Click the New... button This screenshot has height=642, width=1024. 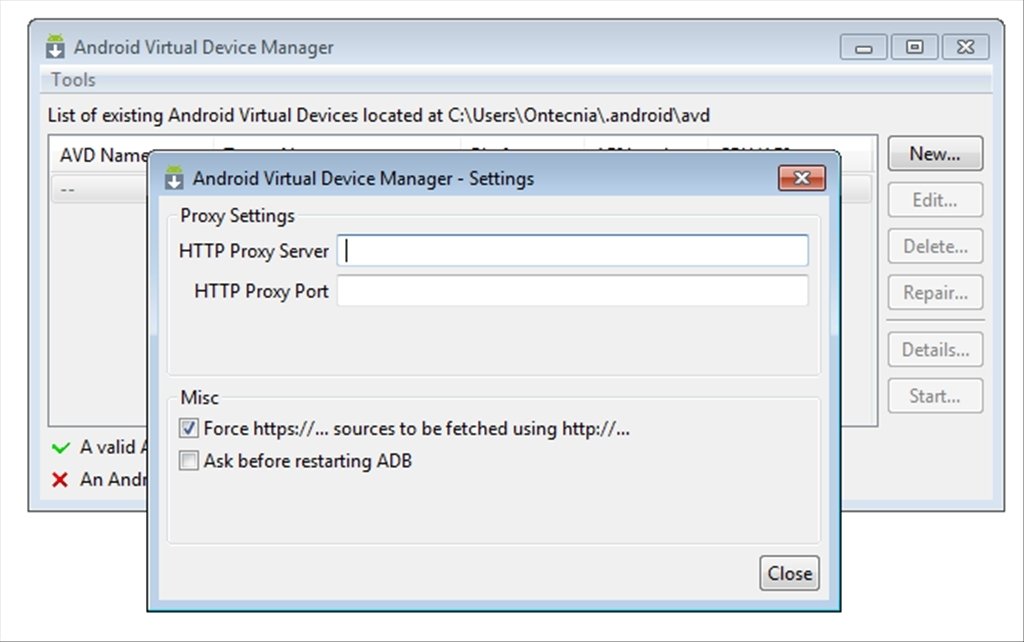(935, 153)
